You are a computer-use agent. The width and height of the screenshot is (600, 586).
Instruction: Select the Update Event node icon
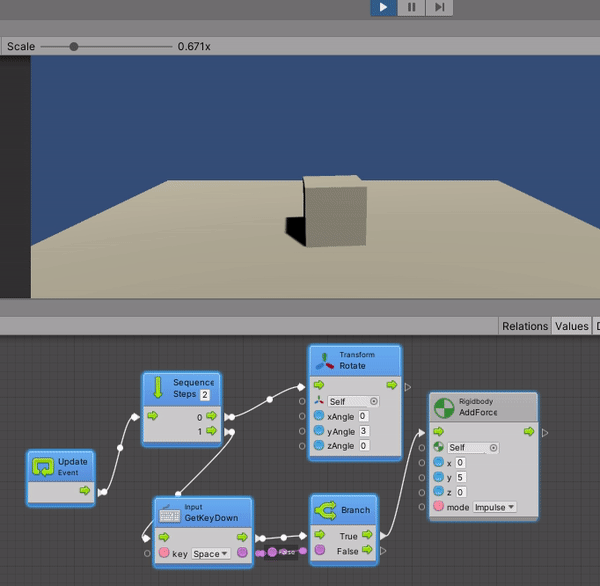[x=43, y=467]
